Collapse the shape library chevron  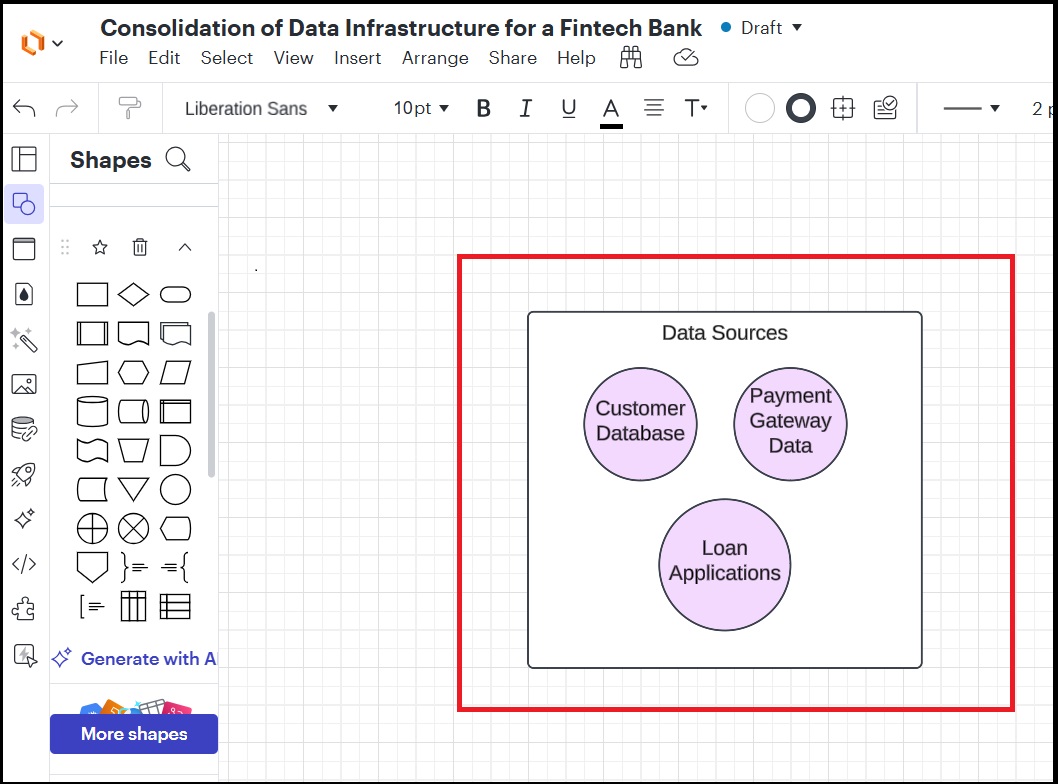[184, 247]
